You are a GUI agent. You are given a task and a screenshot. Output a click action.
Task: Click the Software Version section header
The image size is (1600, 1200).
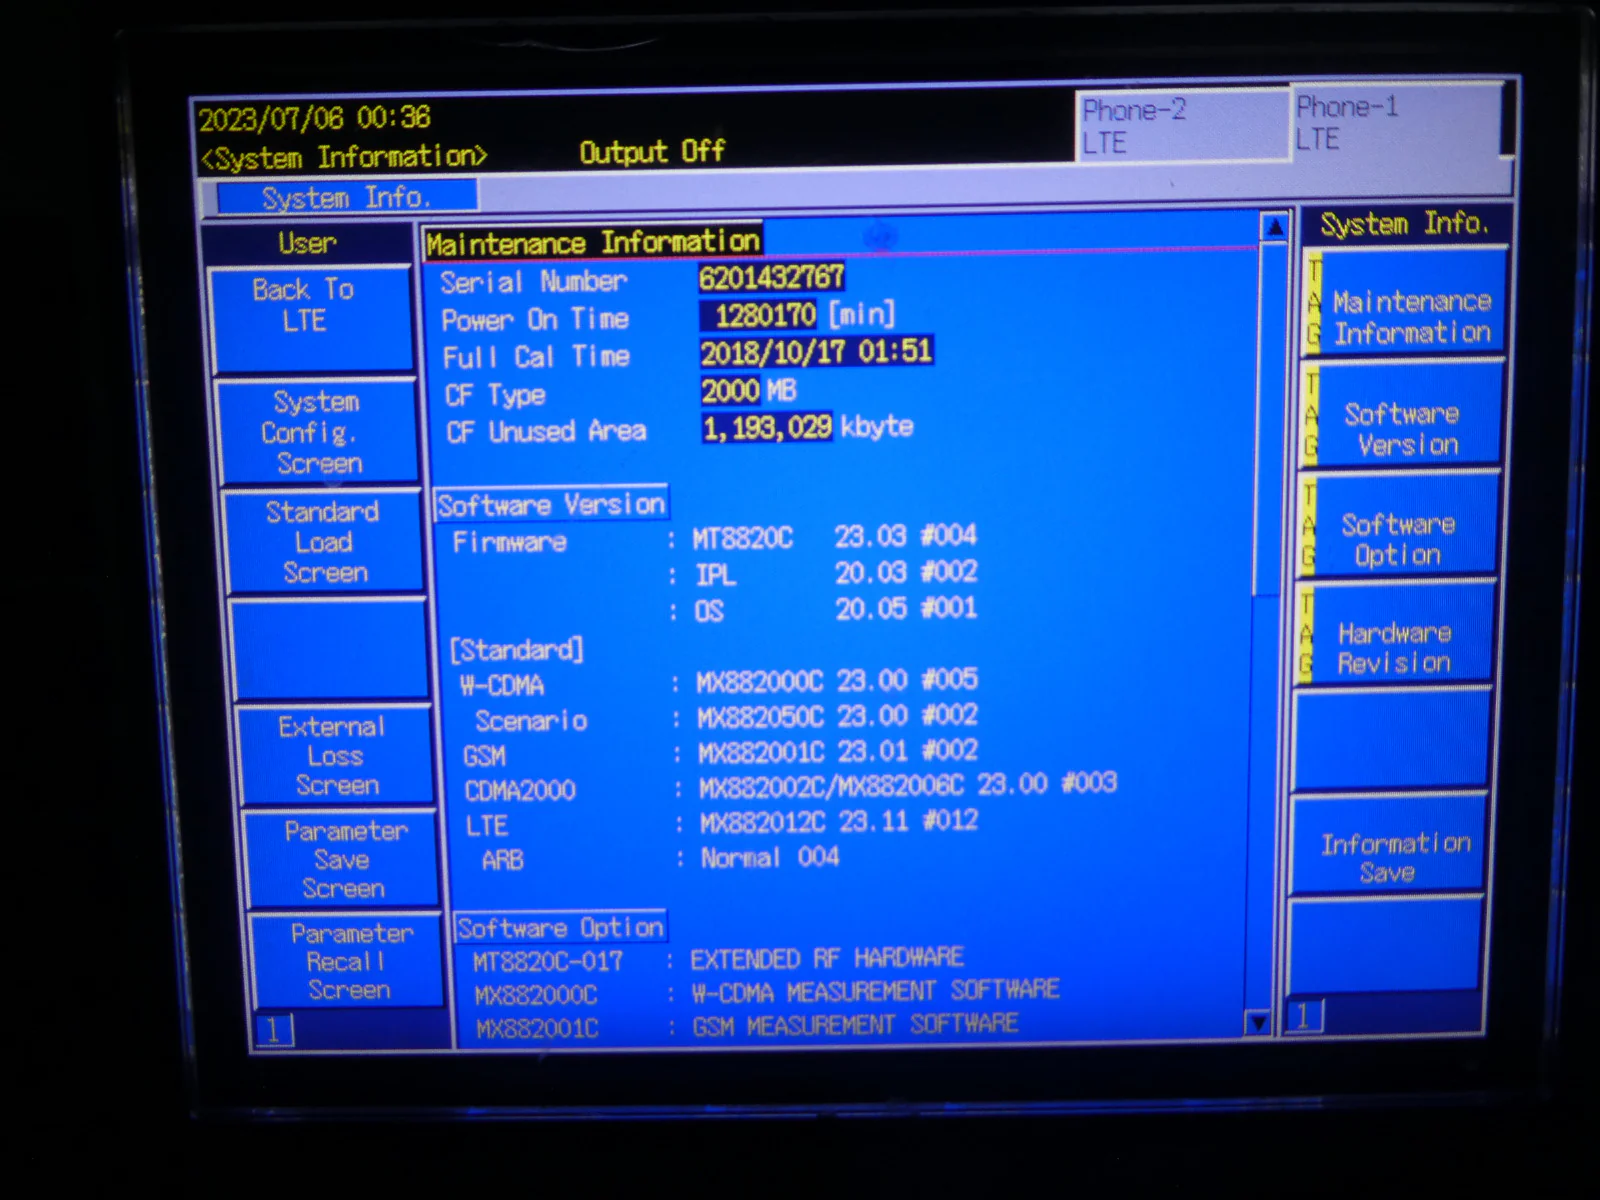551,504
